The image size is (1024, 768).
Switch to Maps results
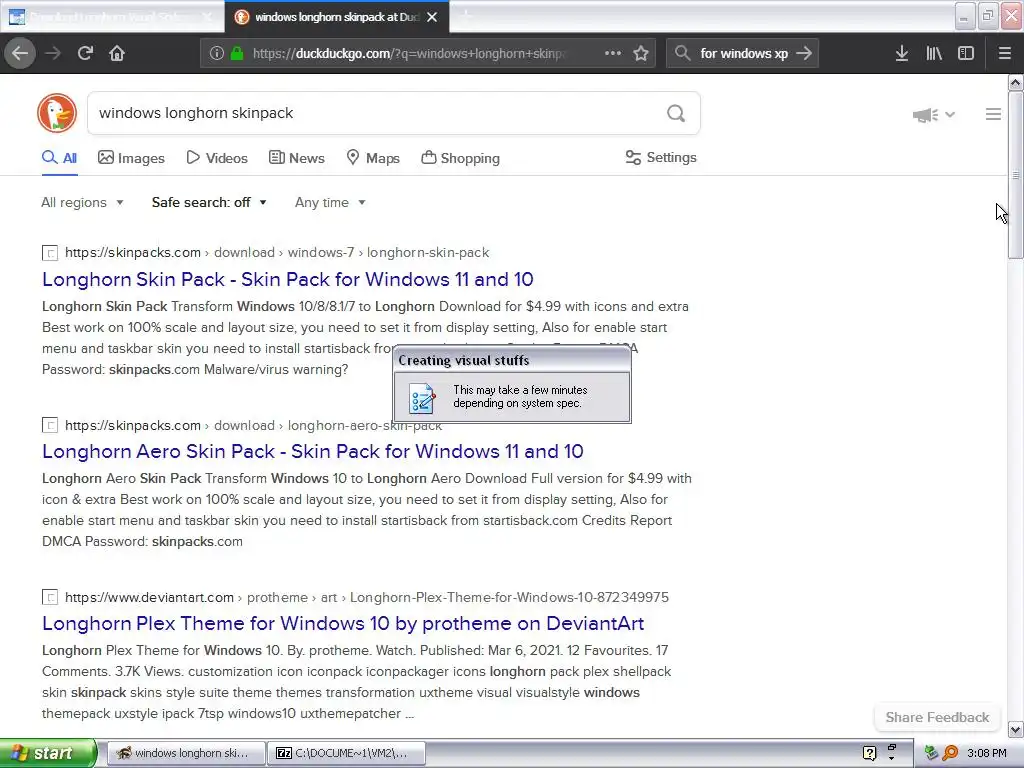pos(373,158)
